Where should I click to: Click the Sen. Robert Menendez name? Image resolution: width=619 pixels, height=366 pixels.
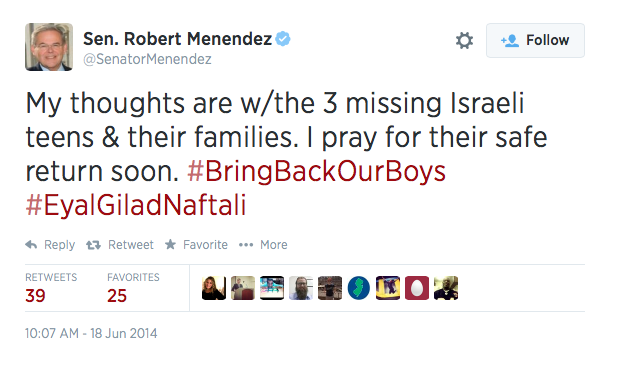178,39
